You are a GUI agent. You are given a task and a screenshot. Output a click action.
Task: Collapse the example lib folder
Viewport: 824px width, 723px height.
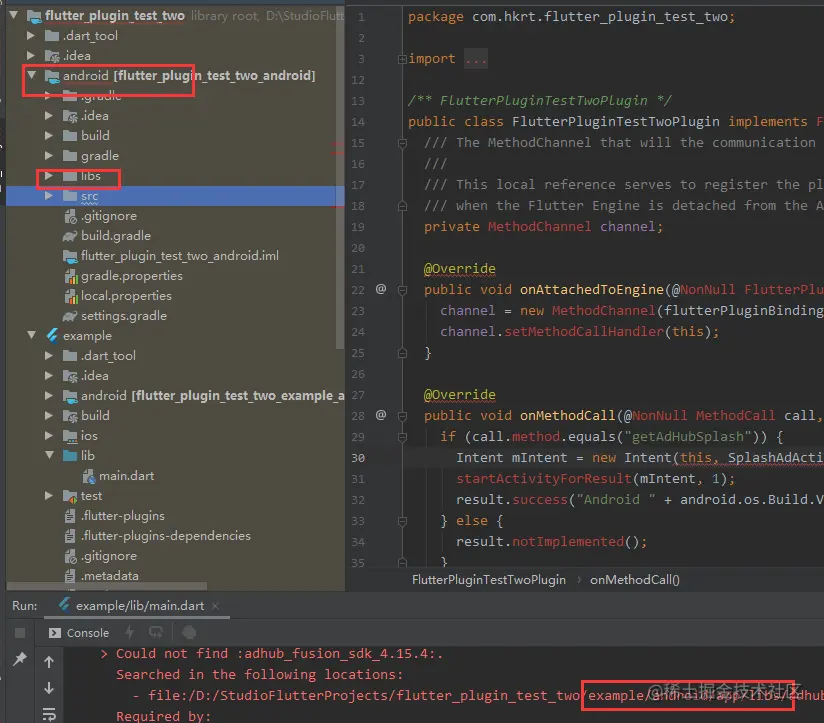49,455
